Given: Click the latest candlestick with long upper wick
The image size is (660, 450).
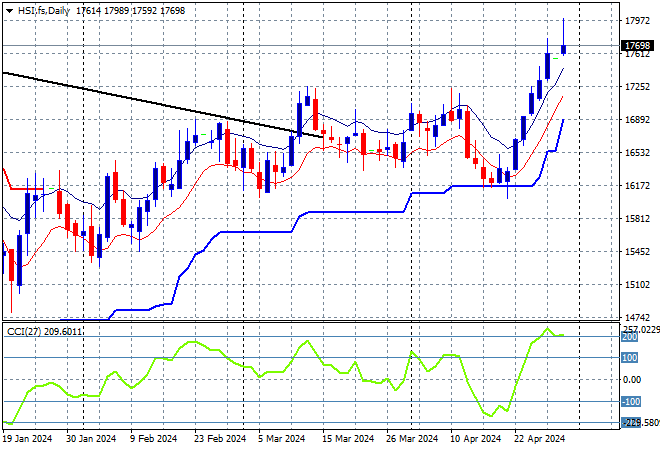Looking at the screenshot, I should point(564,49).
